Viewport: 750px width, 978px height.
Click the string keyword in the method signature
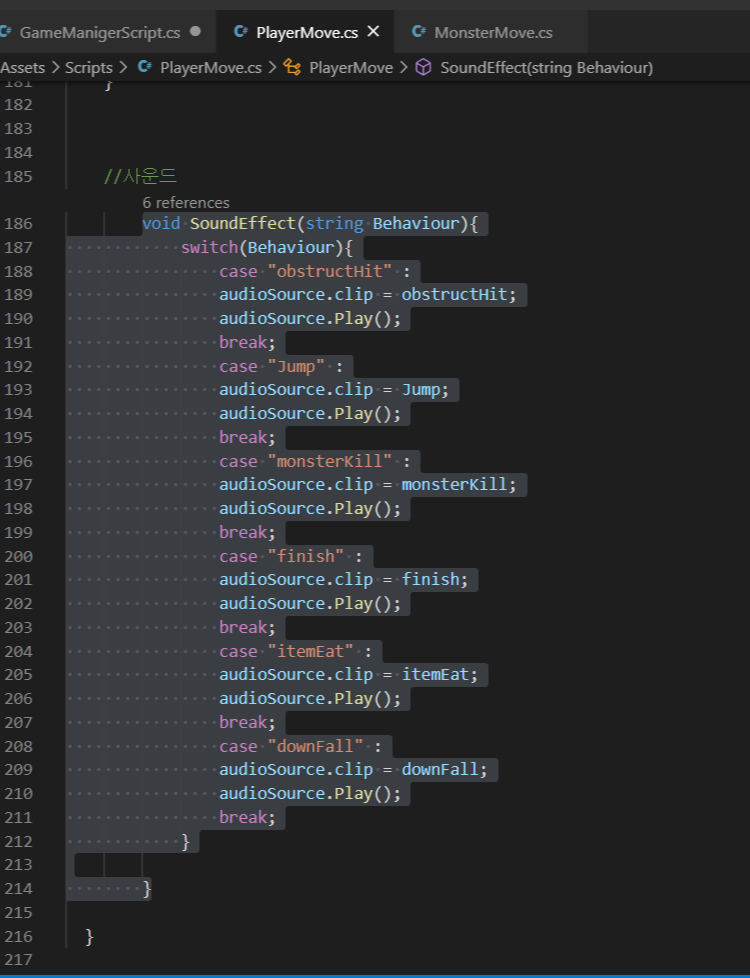tap(334, 223)
